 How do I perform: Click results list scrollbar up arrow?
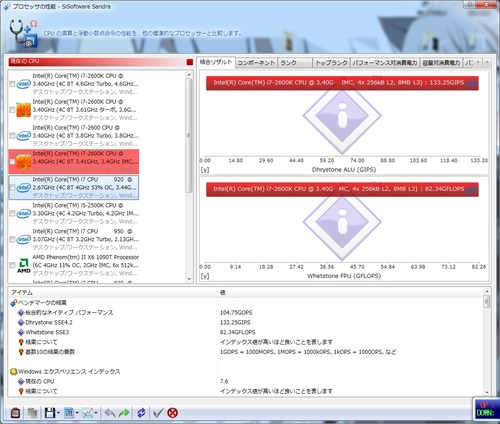coord(487,292)
